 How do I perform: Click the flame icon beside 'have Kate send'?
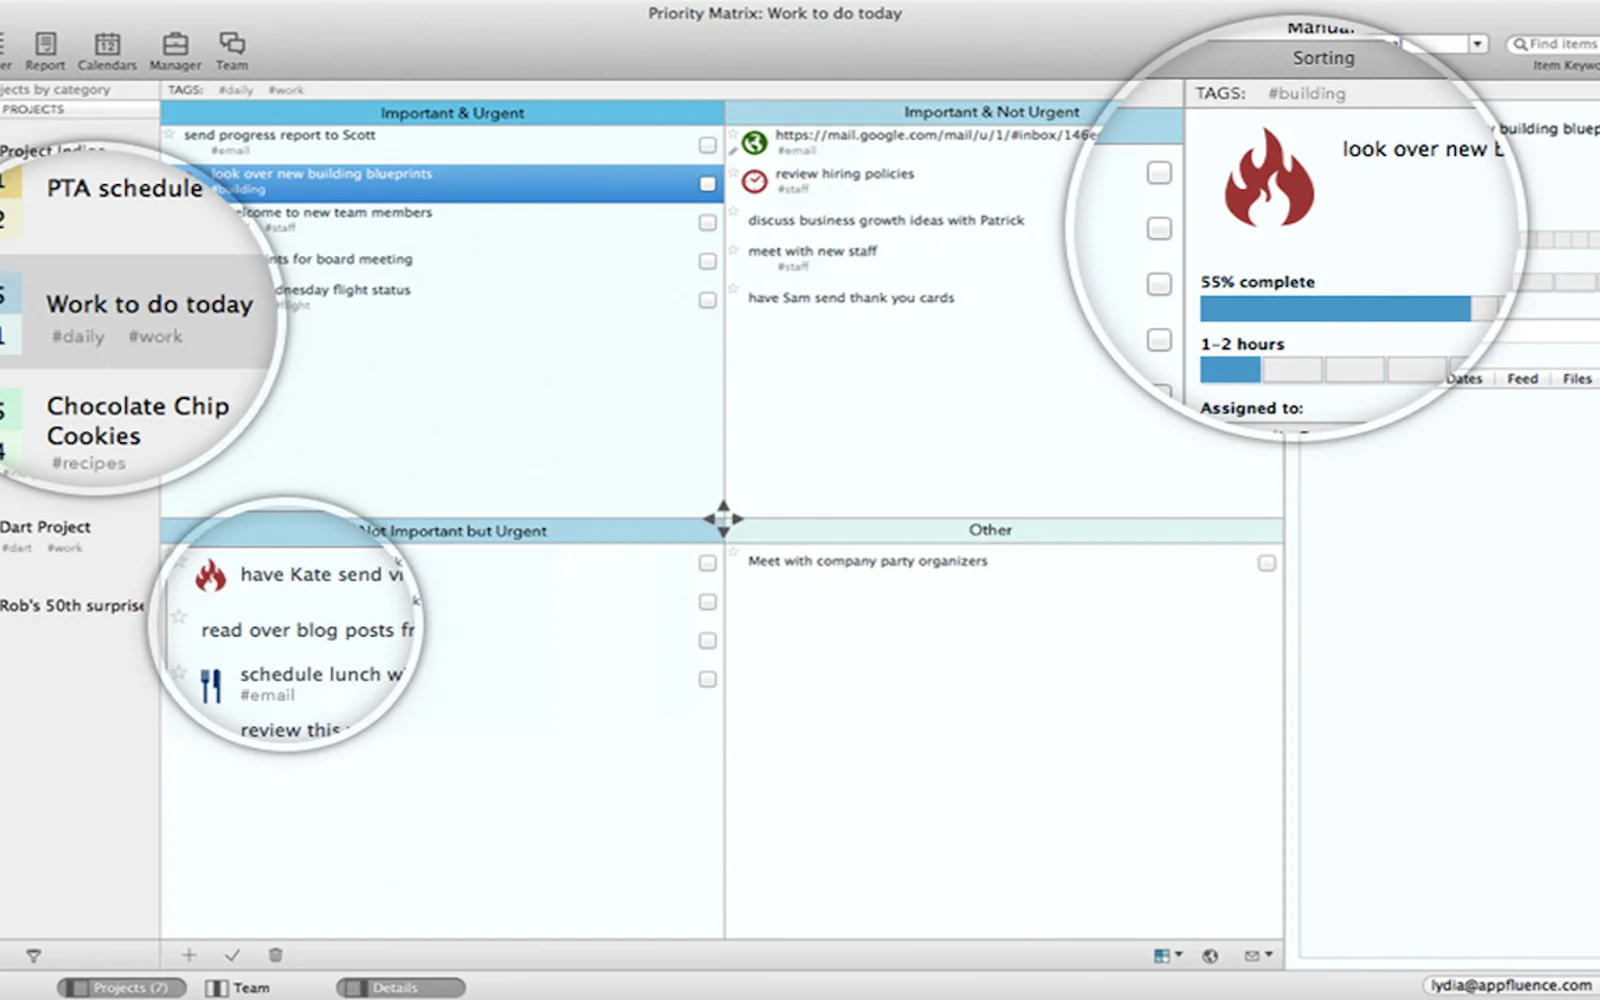(210, 575)
